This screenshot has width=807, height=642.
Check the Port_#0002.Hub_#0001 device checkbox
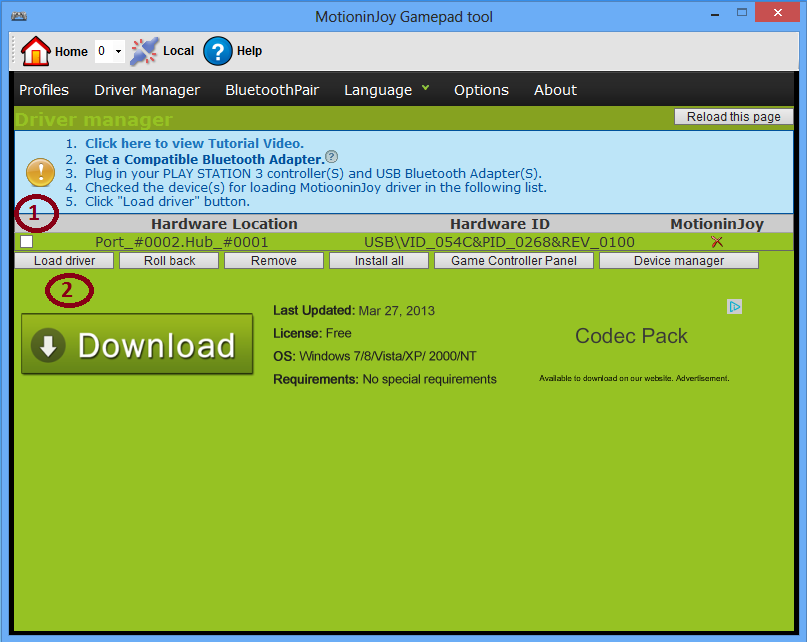coord(27,242)
